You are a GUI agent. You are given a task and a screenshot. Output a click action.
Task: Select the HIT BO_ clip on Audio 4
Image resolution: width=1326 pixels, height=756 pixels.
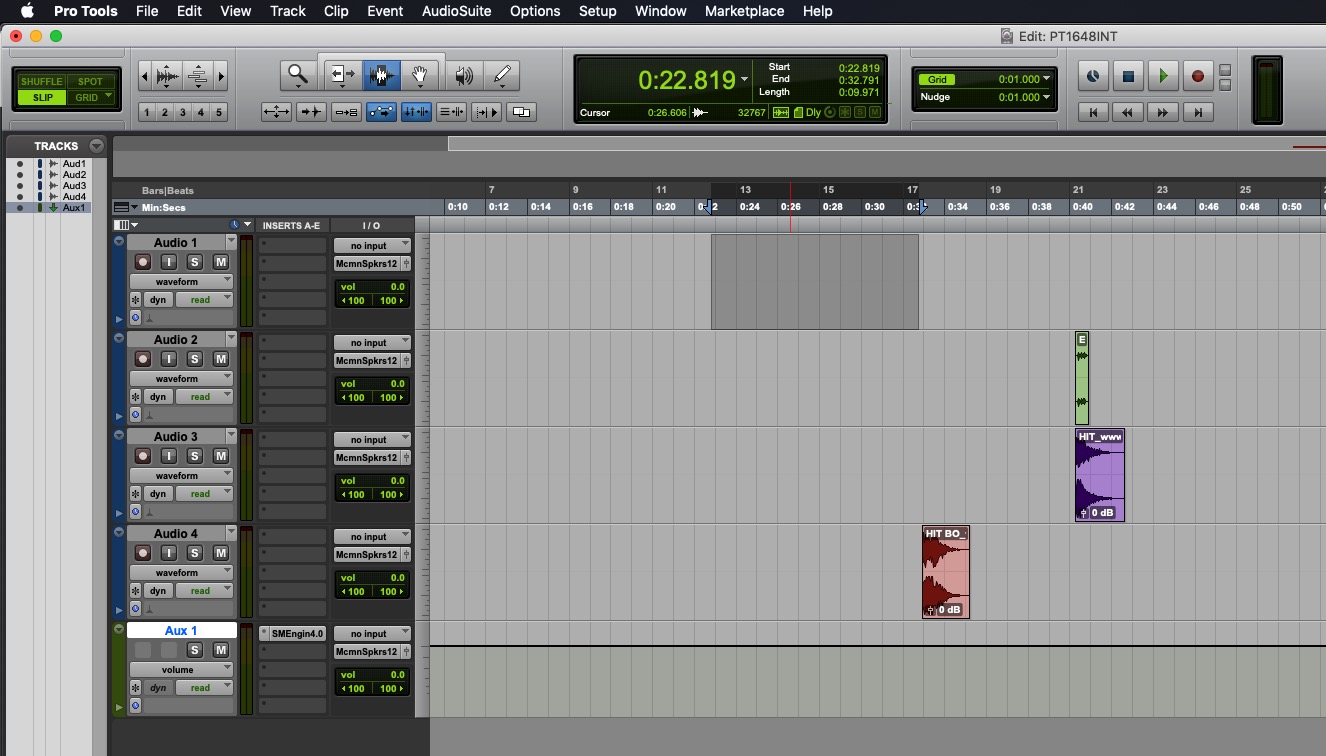pyautogui.click(x=946, y=572)
